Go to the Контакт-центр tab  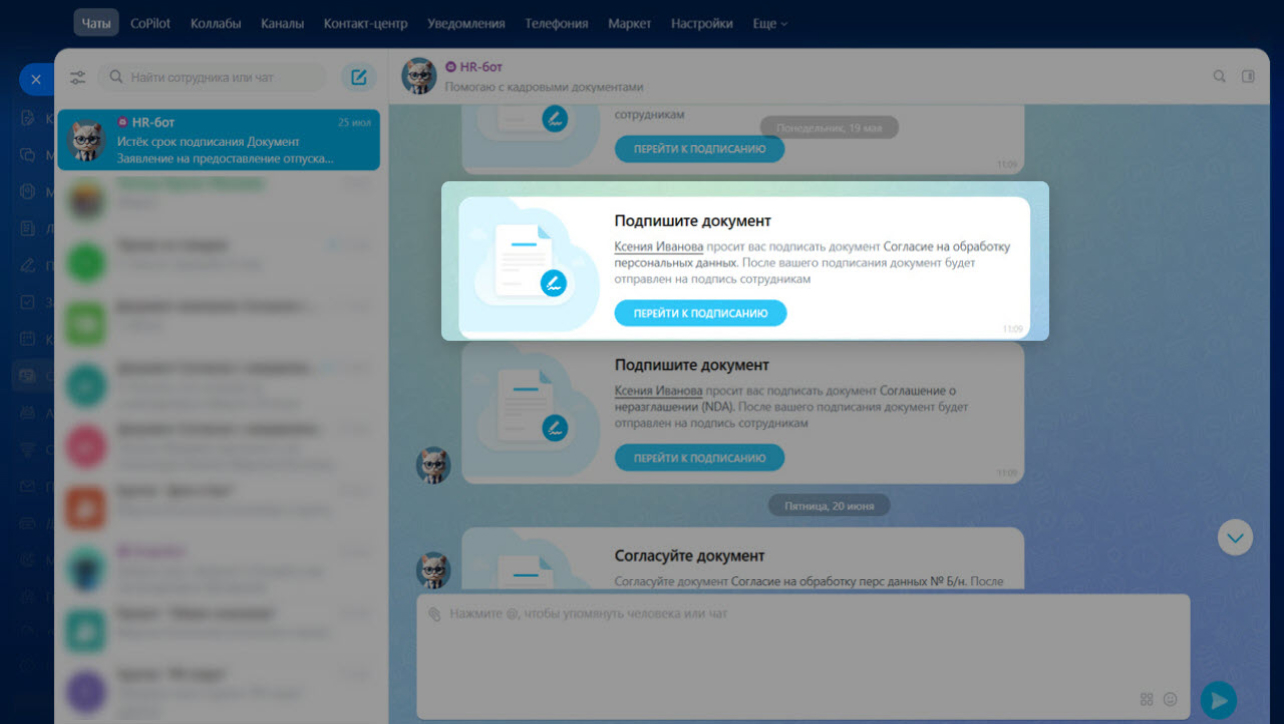pyautogui.click(x=365, y=23)
